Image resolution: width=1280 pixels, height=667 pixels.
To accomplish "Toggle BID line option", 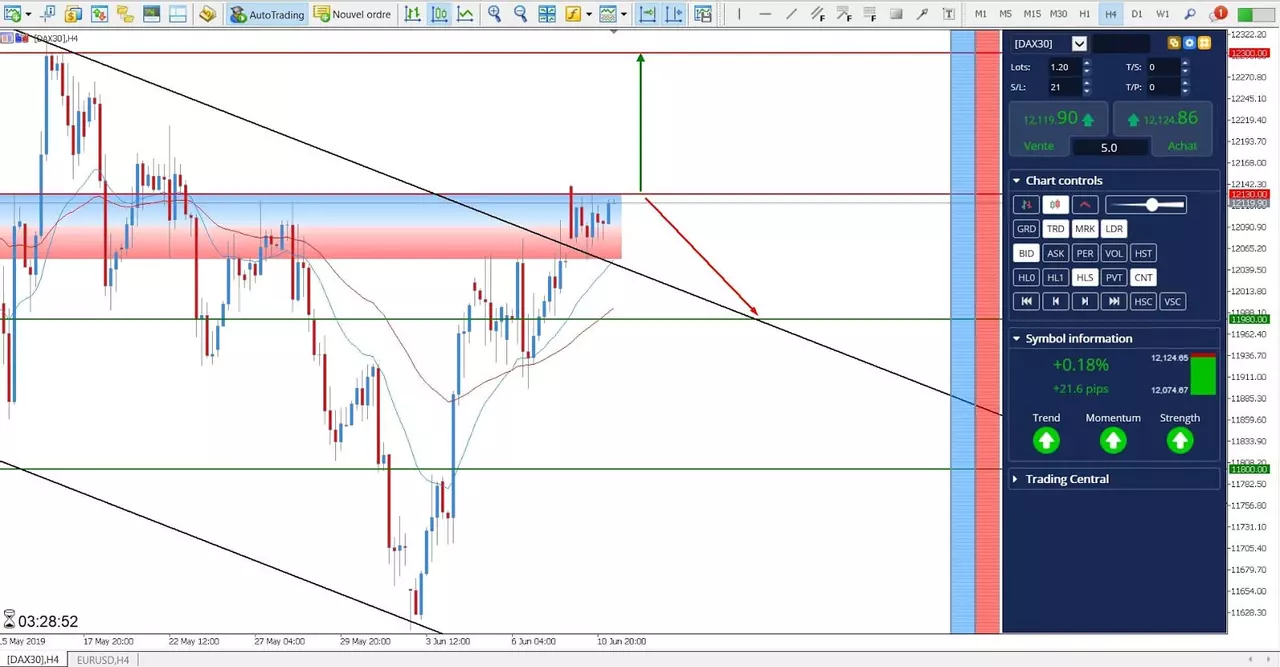I will (x=1026, y=253).
